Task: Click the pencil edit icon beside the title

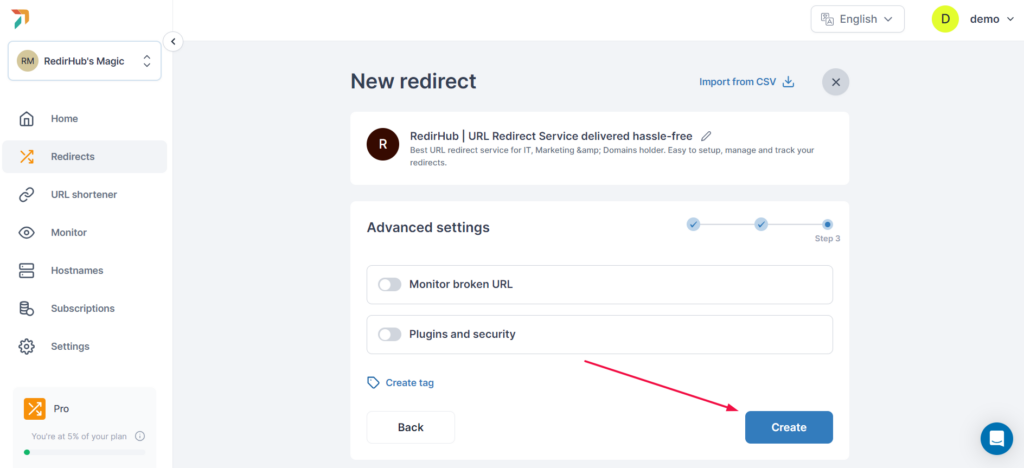Action: (706, 136)
